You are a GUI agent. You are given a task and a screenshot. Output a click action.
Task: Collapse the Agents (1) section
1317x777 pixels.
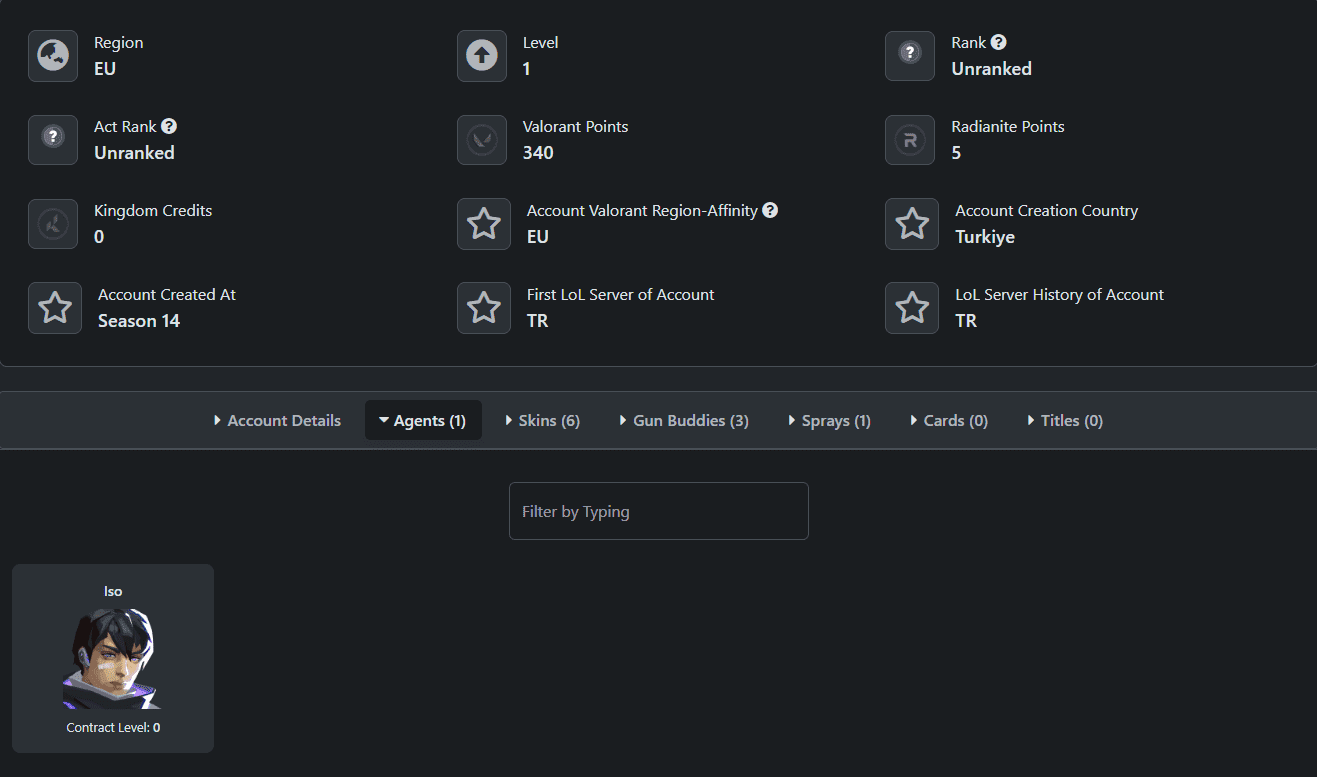(423, 421)
